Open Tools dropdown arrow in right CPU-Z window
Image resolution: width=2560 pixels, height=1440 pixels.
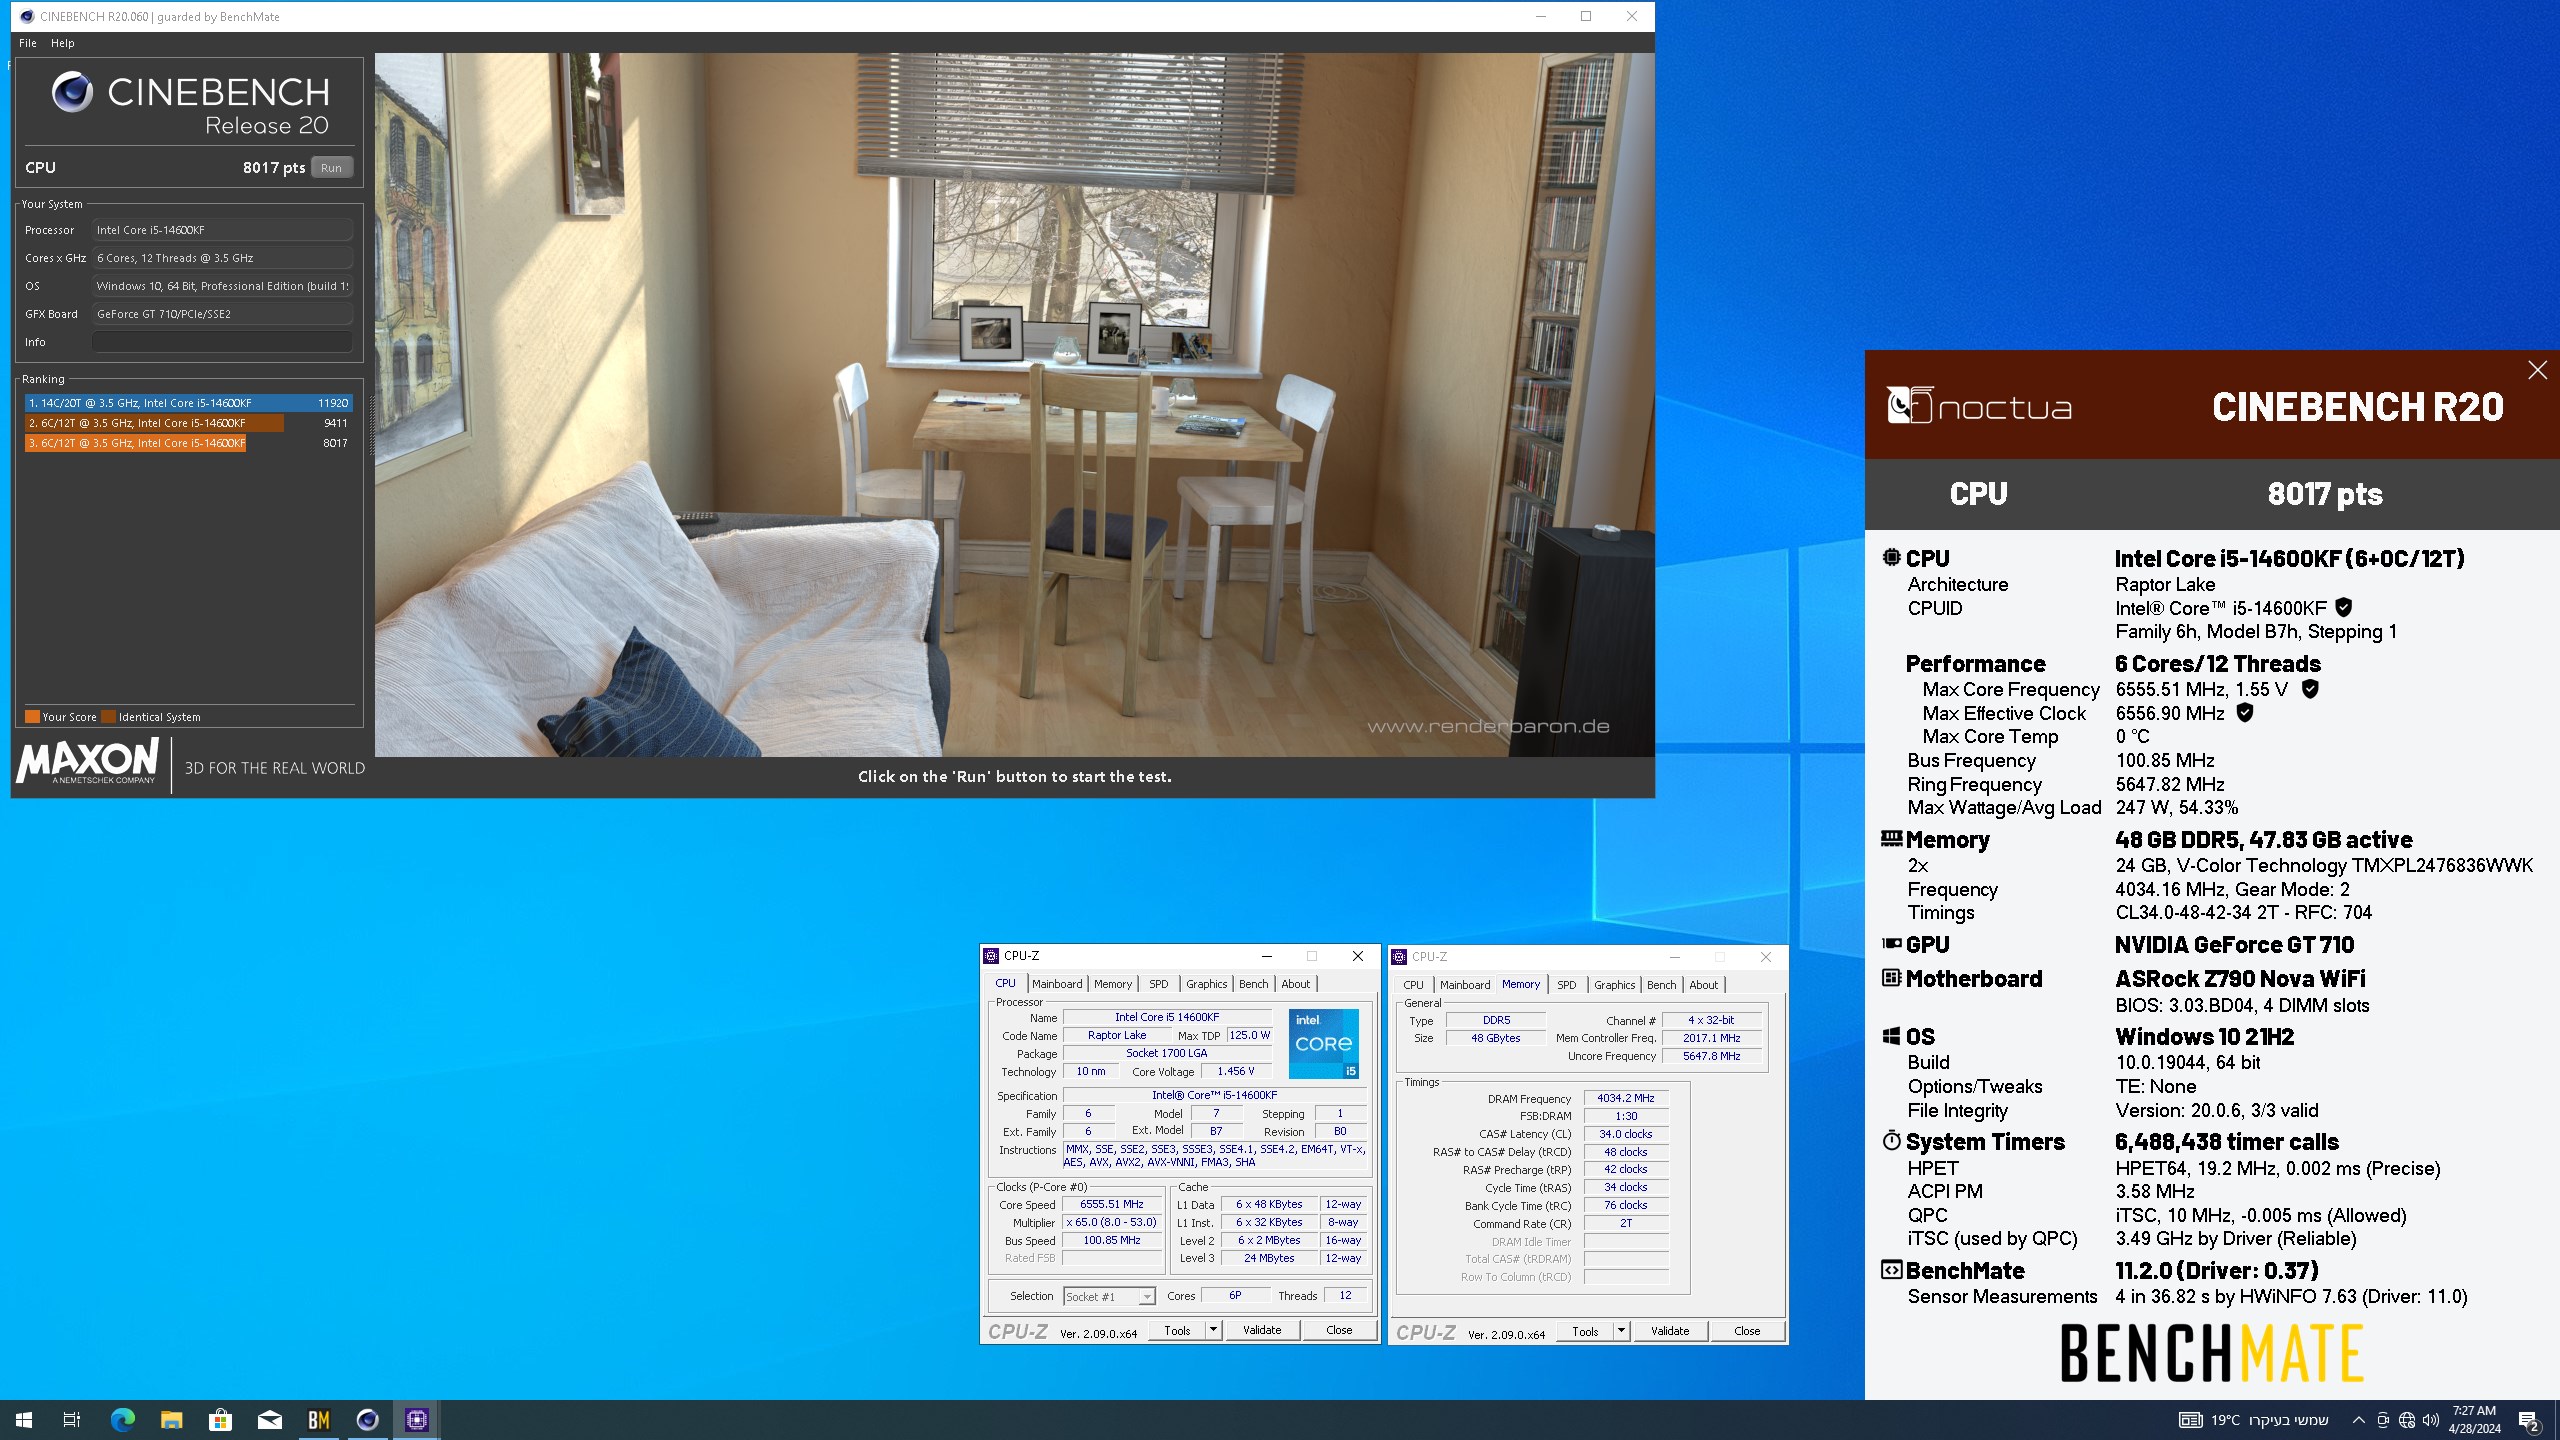1621,1331
